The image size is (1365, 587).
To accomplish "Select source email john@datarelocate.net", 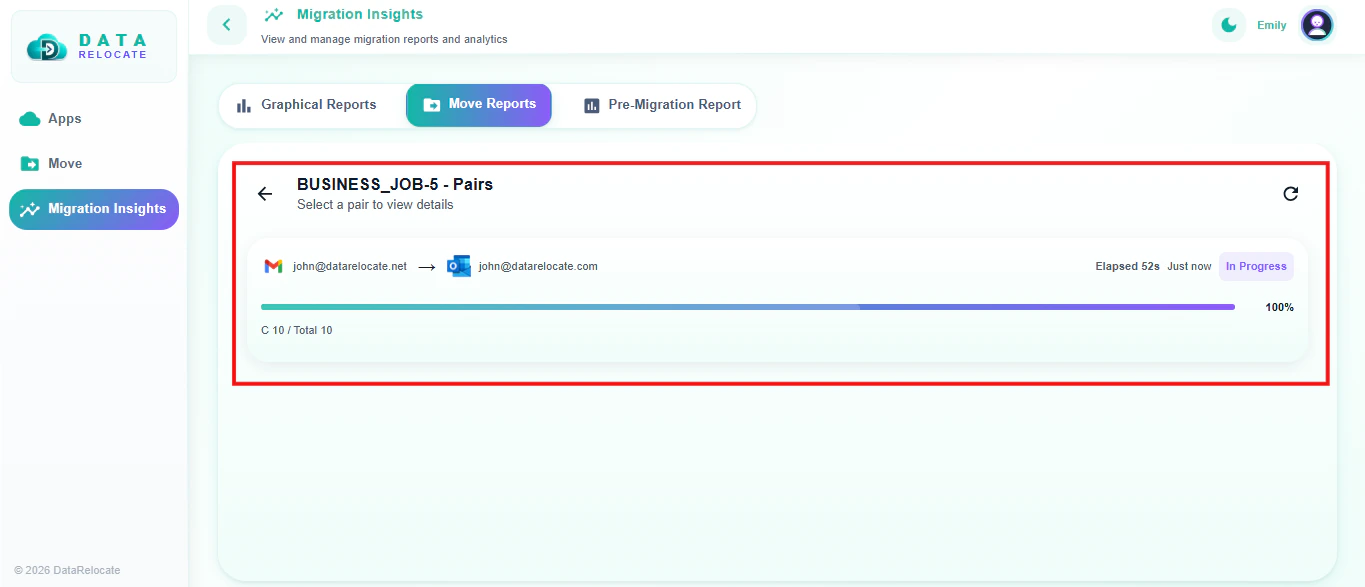I will (x=350, y=267).
